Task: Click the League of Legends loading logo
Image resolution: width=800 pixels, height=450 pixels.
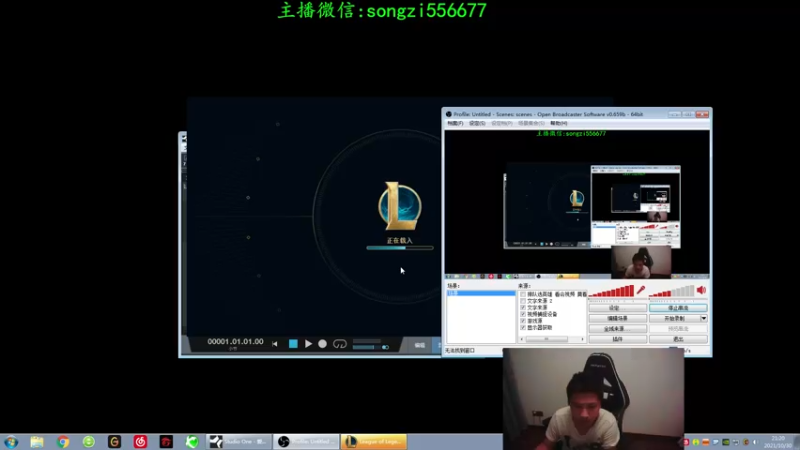Action: 400,206
